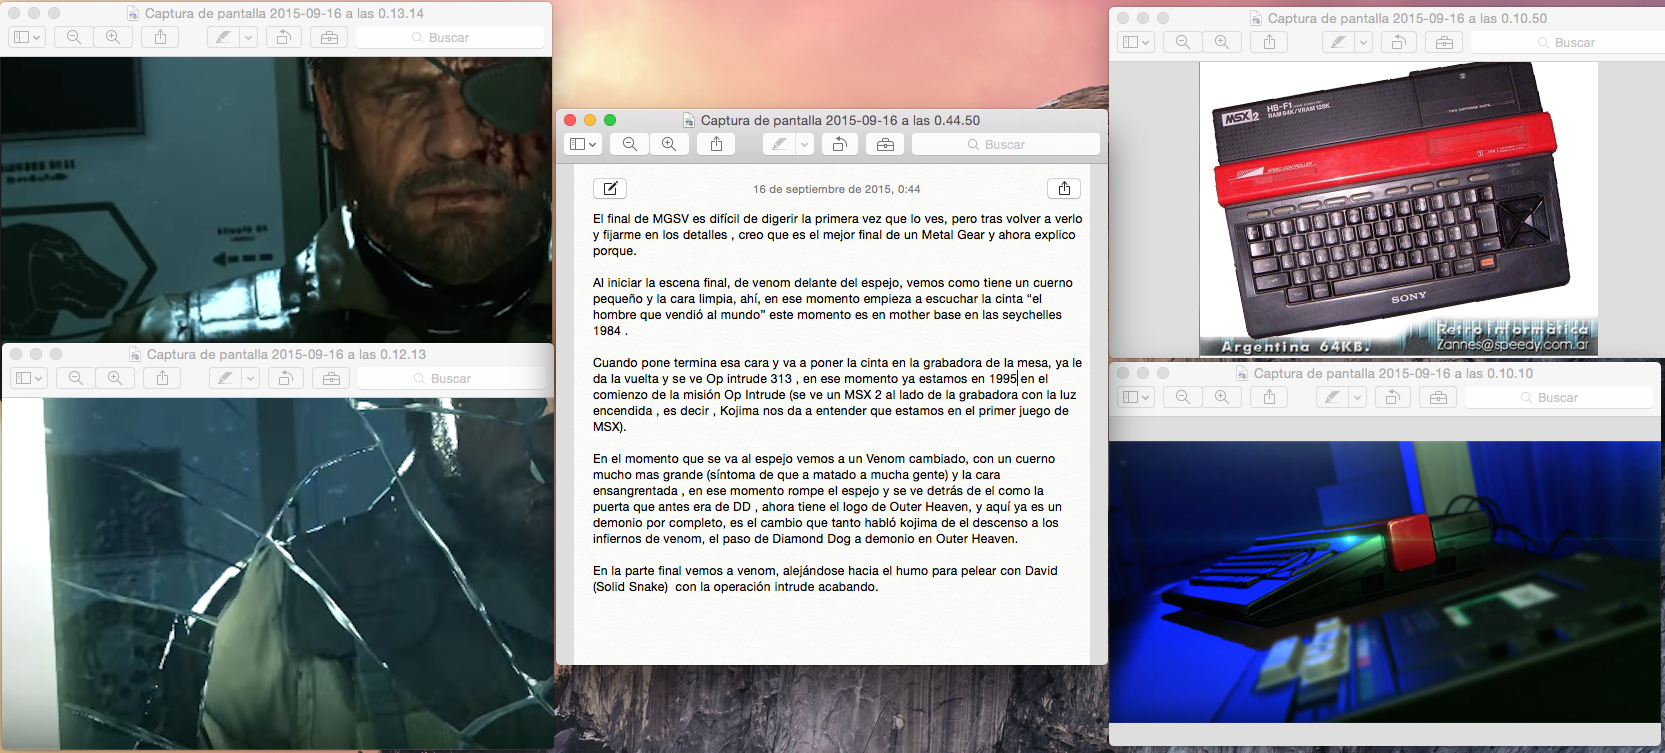The image size is (1665, 753).
Task: Click the note share icon beside the date
Action: pyautogui.click(x=1064, y=188)
